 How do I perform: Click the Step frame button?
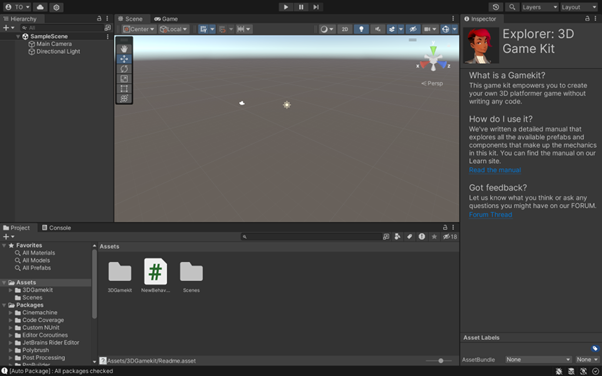pyautogui.click(x=316, y=7)
